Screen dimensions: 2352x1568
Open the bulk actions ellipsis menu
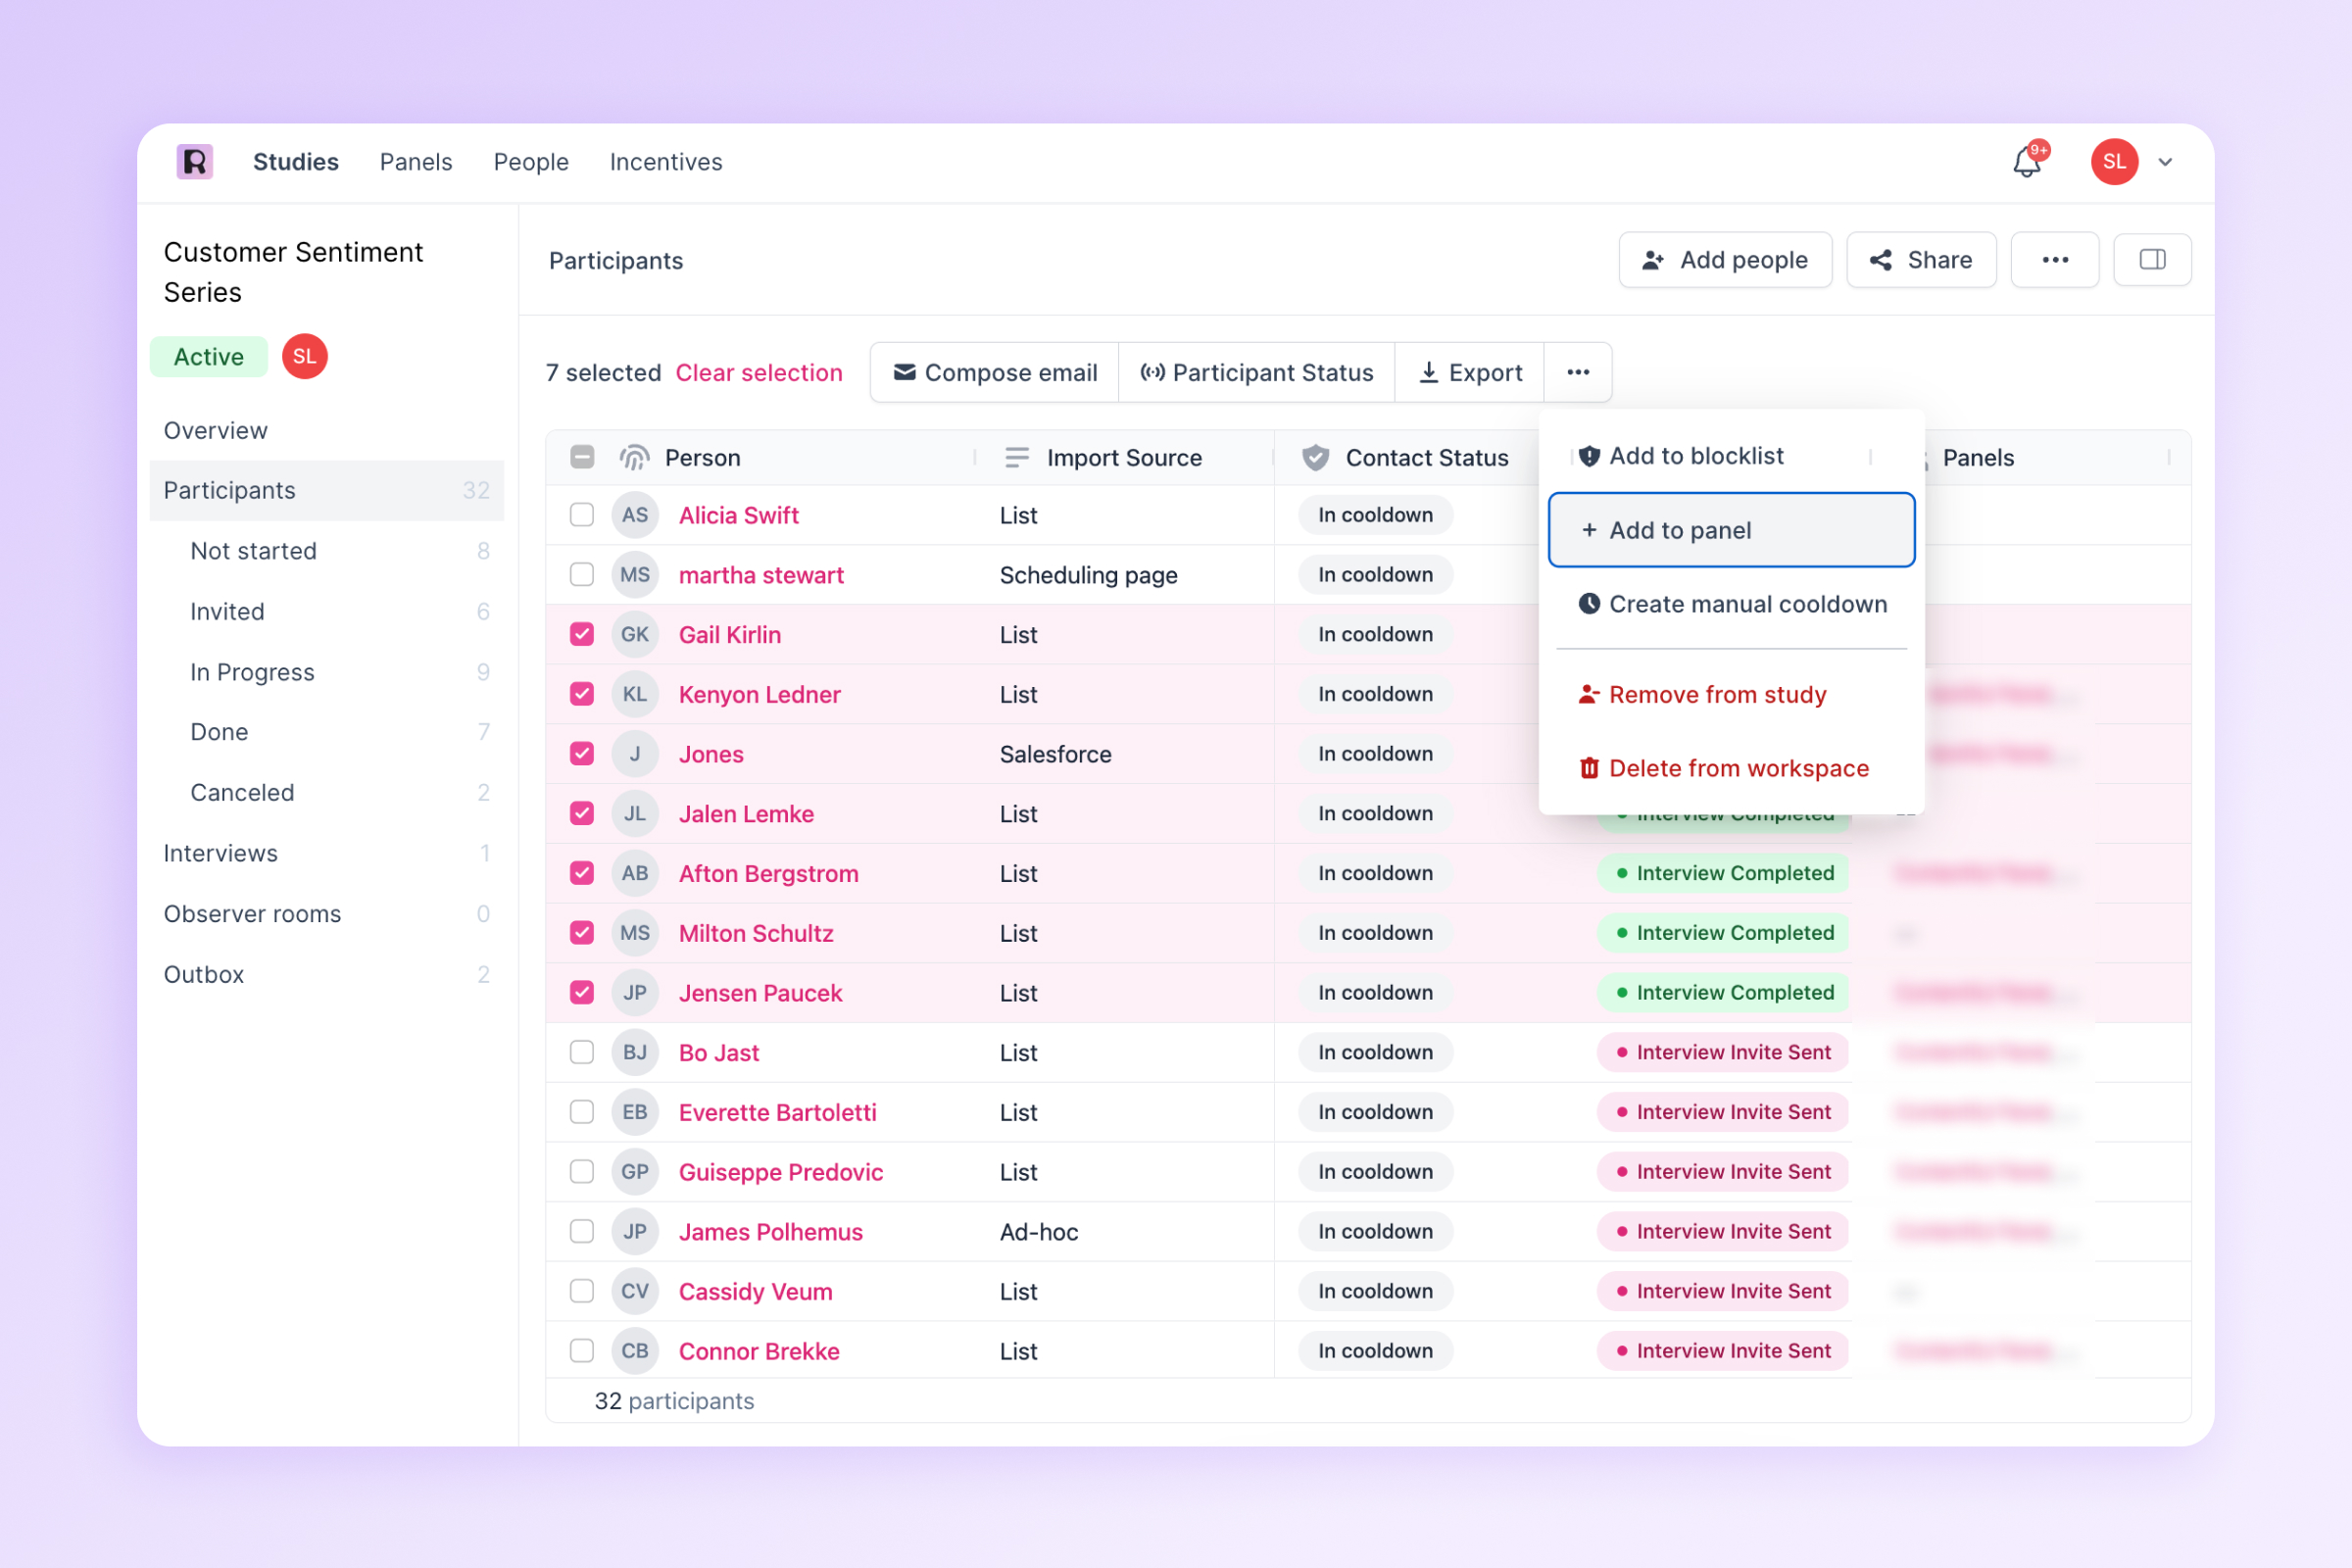tap(1578, 372)
